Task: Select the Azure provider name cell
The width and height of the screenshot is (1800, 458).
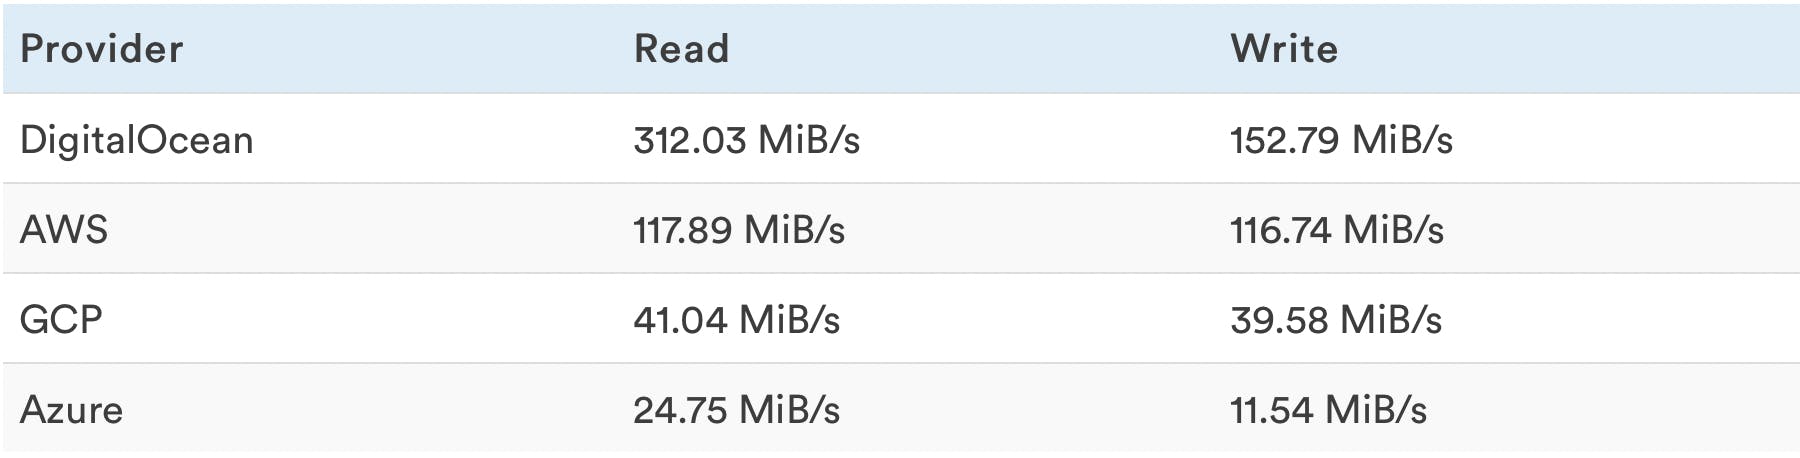Action: 72,410
